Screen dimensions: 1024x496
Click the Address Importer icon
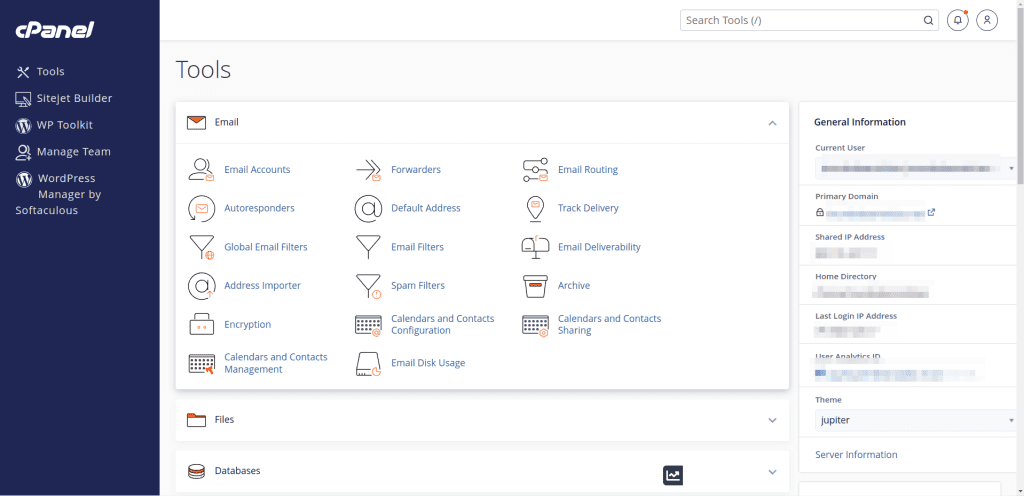[201, 286]
